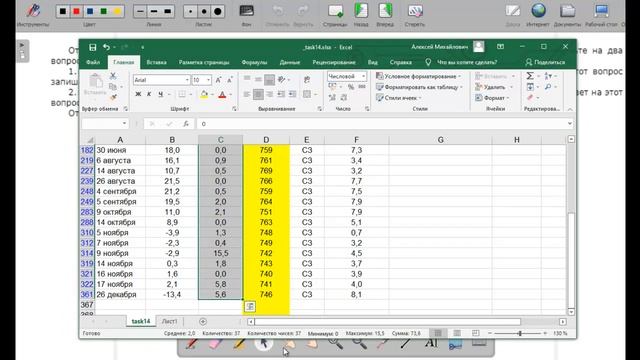Switch to the Вид ribbon tab
Screen dimensions: 640x360
pos(373,62)
